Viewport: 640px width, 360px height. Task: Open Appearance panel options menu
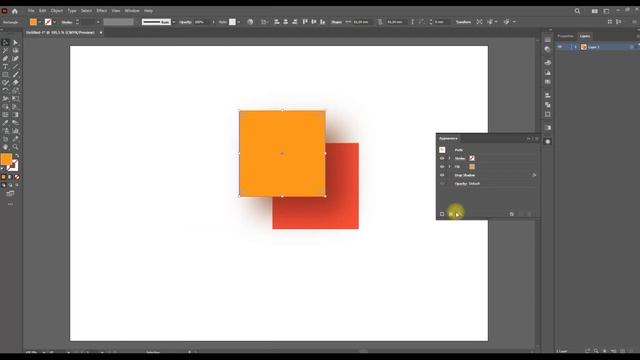click(x=537, y=139)
